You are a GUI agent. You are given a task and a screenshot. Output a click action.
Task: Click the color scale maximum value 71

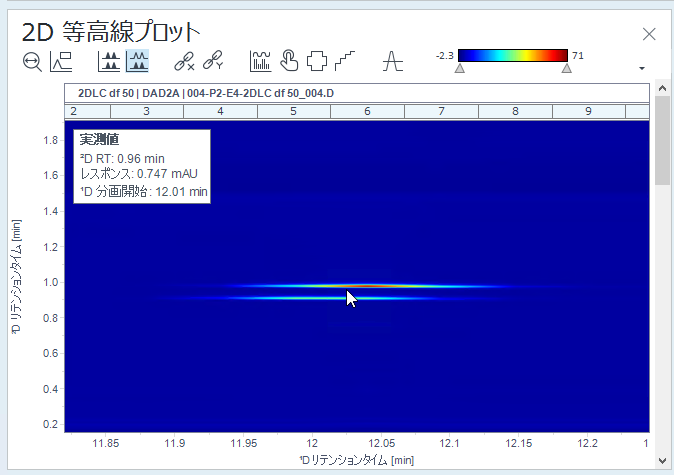coord(578,55)
